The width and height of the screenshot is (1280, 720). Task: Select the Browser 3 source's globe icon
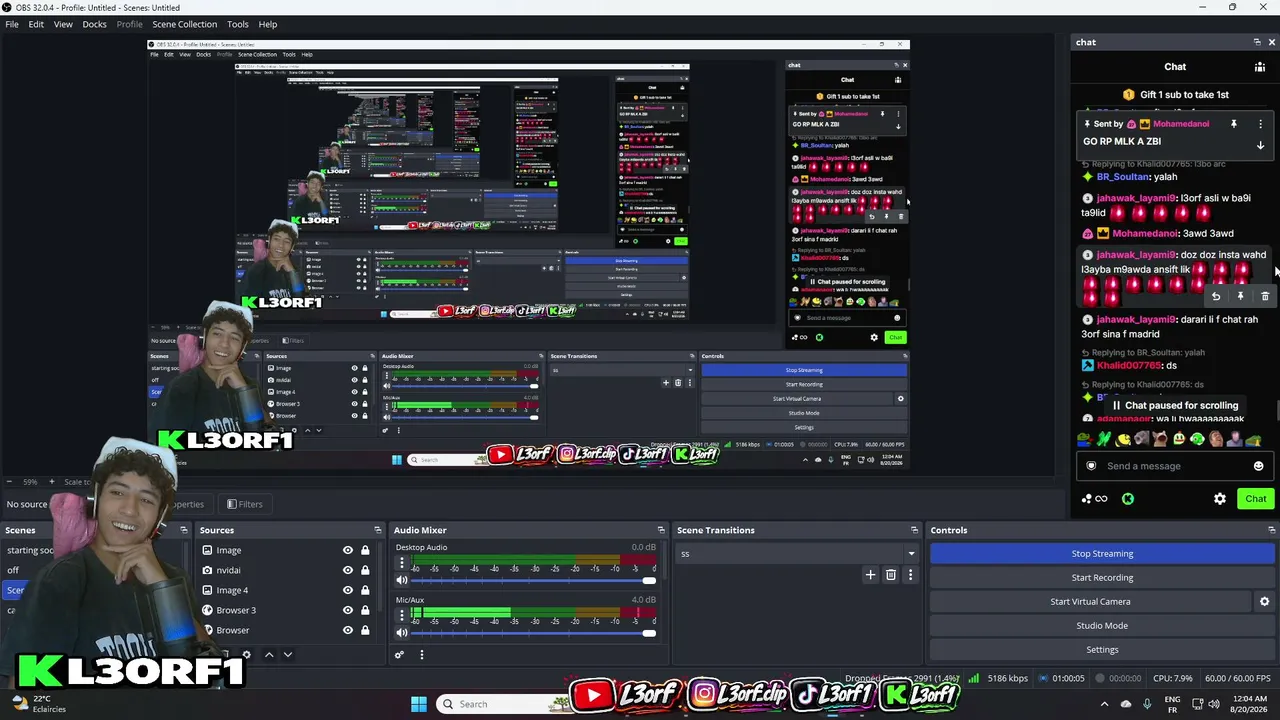click(x=207, y=610)
